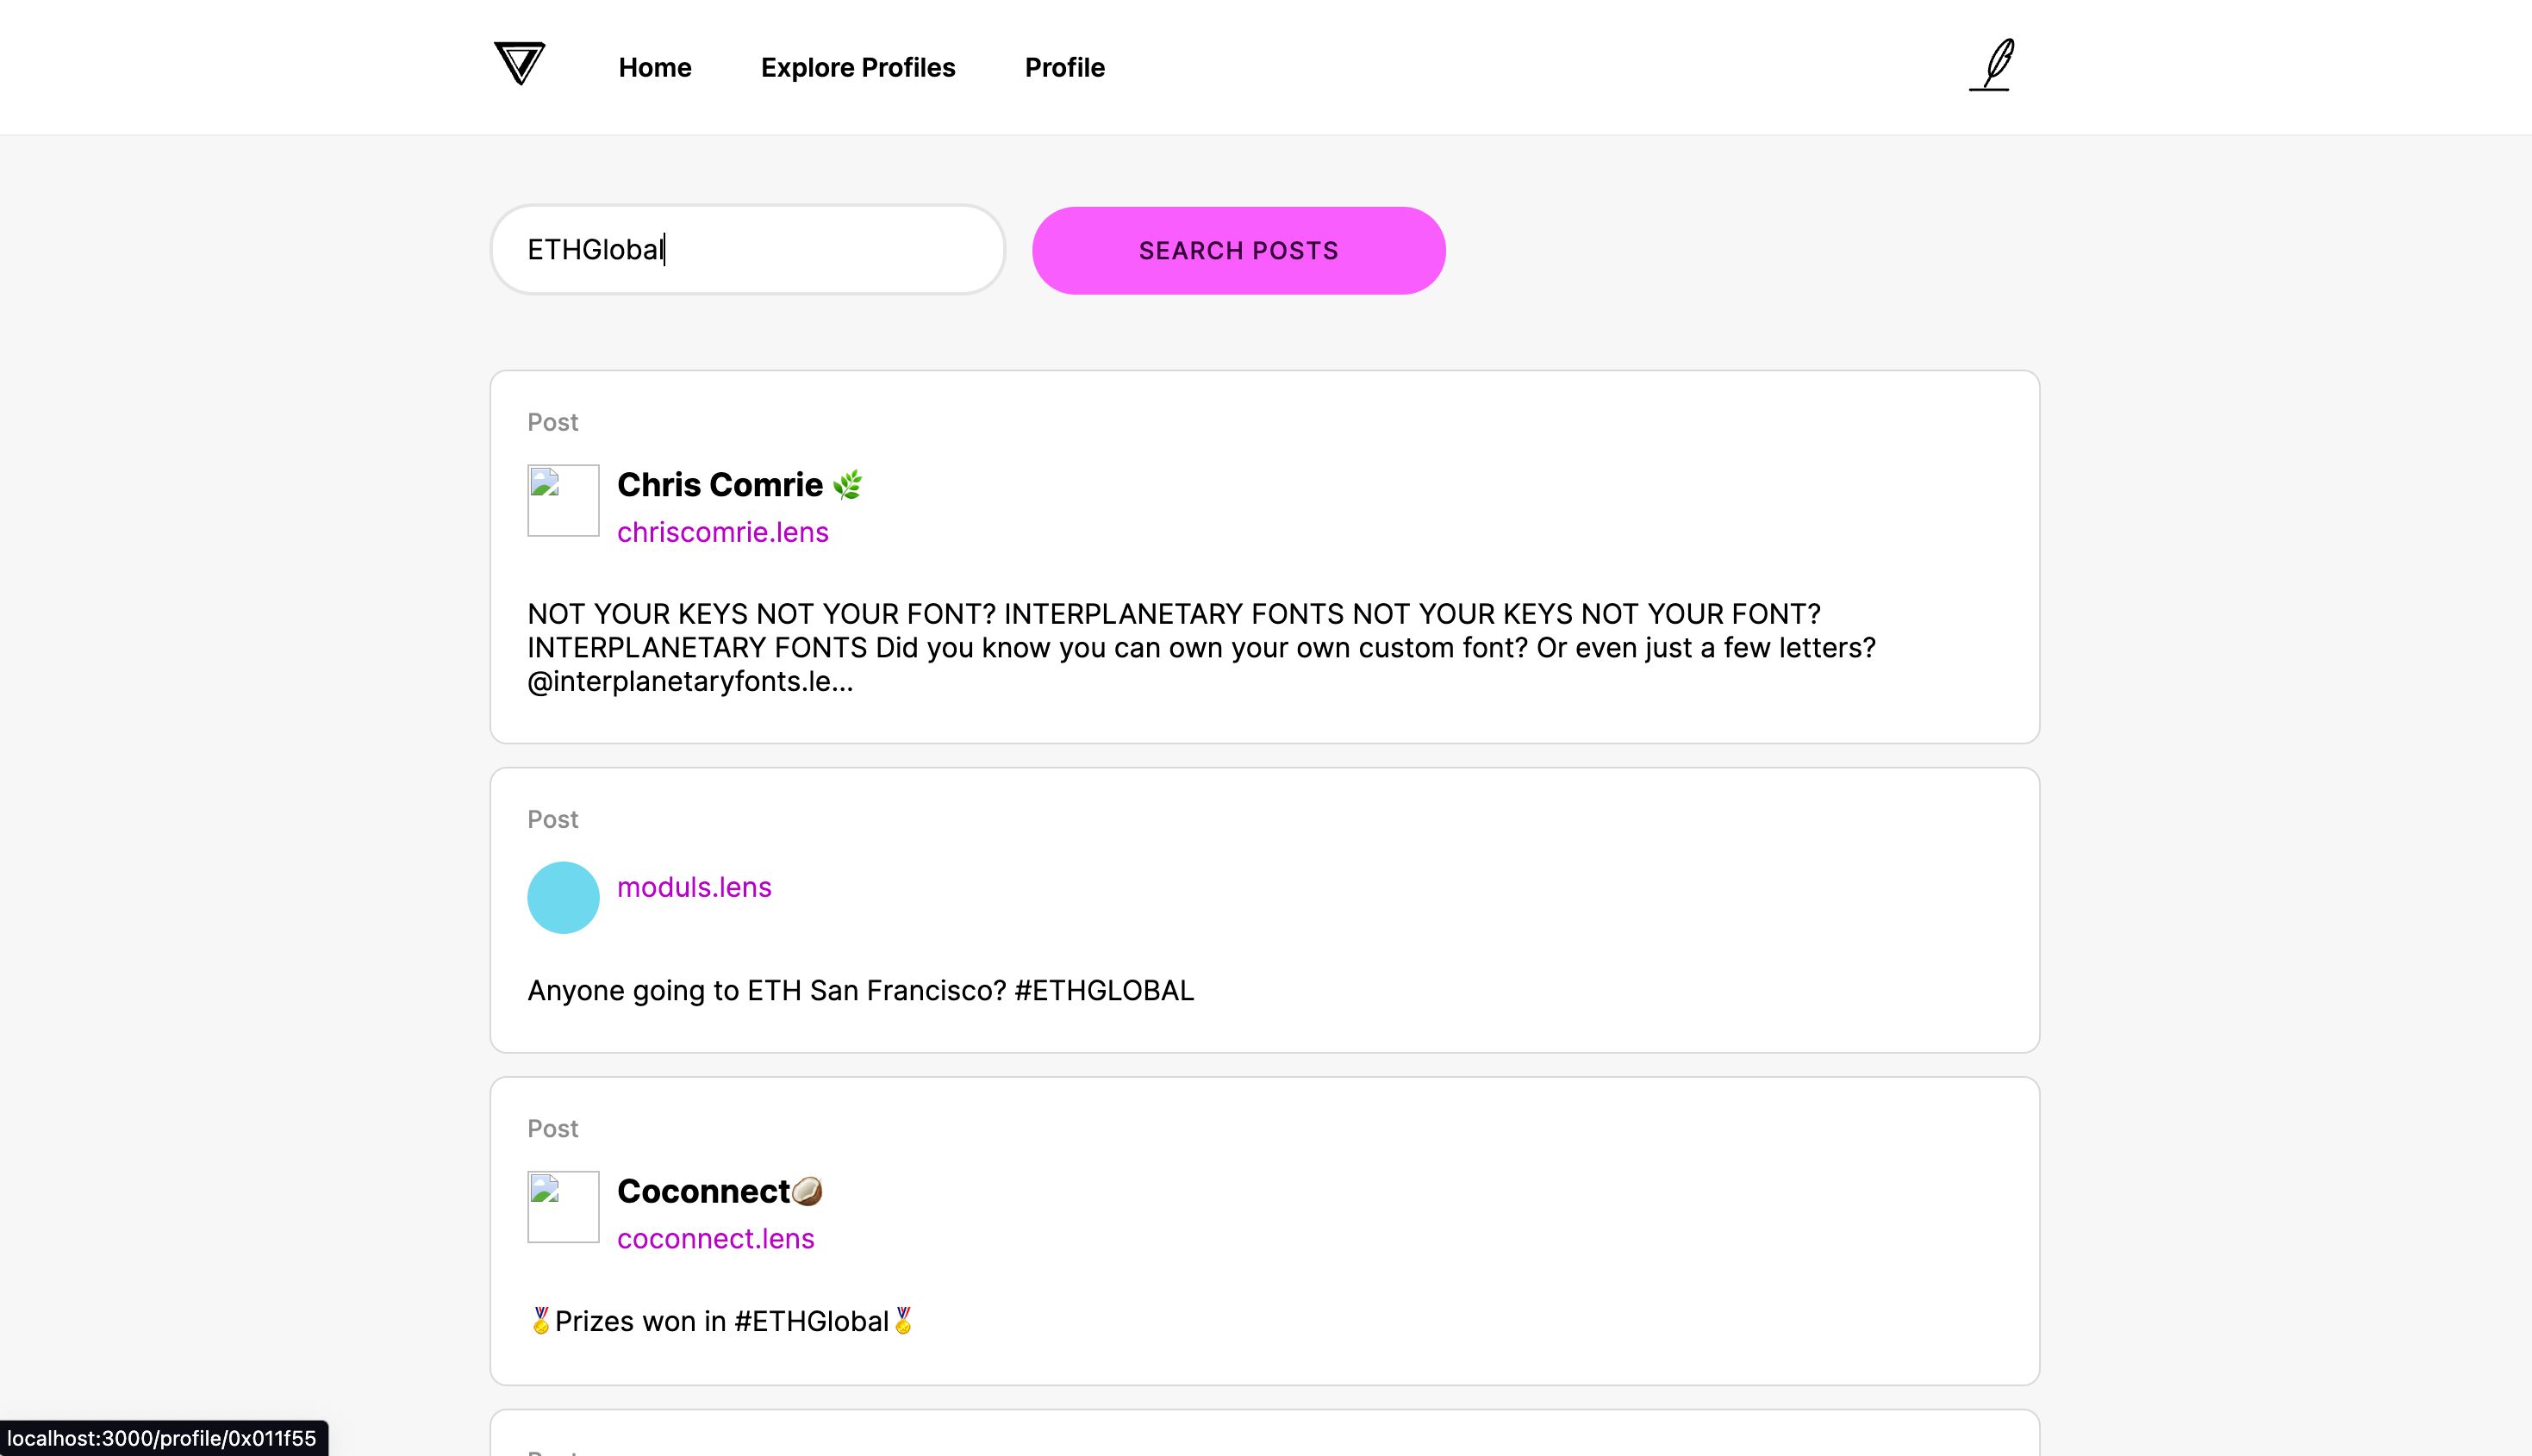Click the Post label above Coconnect
2532x1456 pixels.
tap(553, 1128)
